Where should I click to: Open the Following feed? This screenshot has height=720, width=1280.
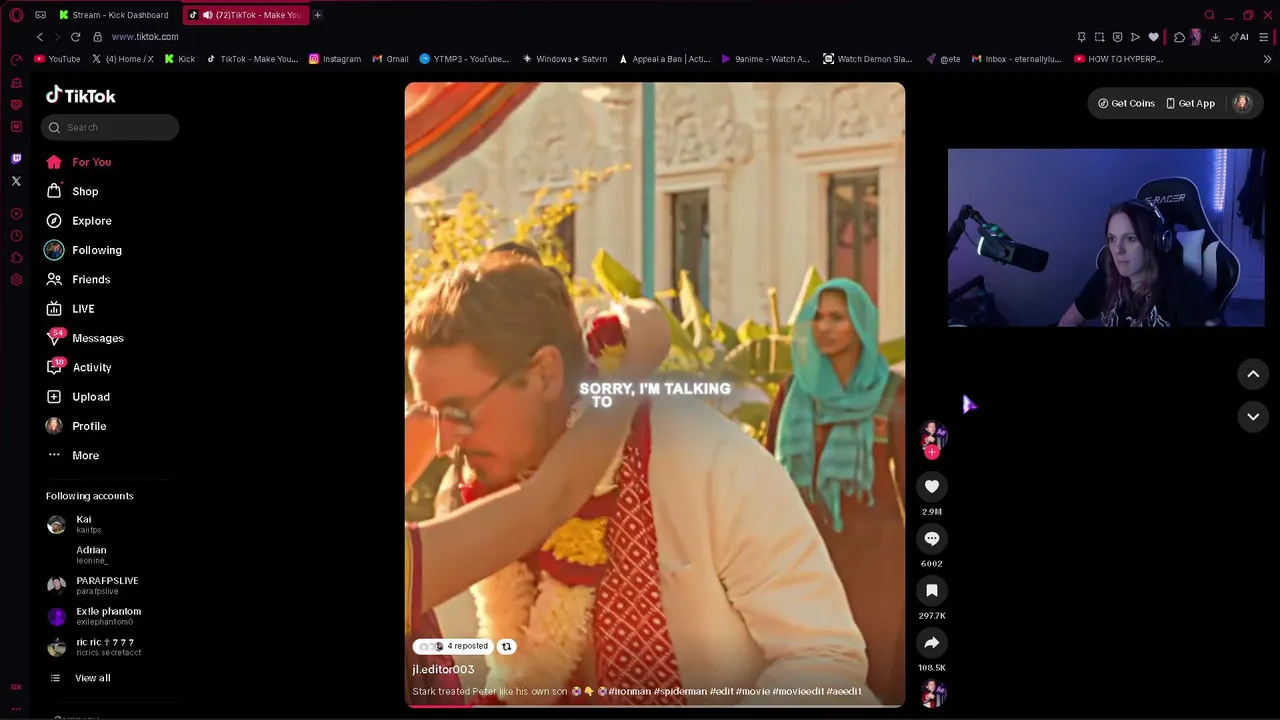coord(83,250)
